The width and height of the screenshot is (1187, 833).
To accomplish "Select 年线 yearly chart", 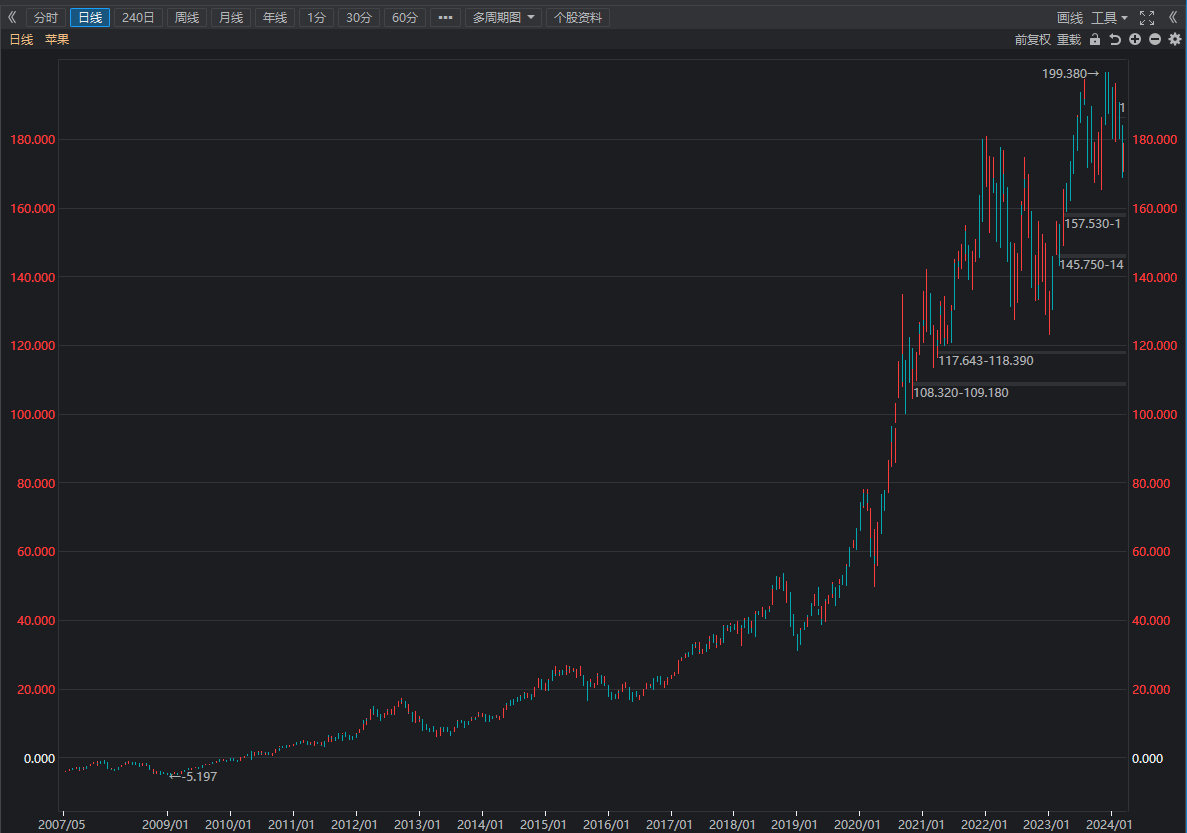I will pos(275,17).
